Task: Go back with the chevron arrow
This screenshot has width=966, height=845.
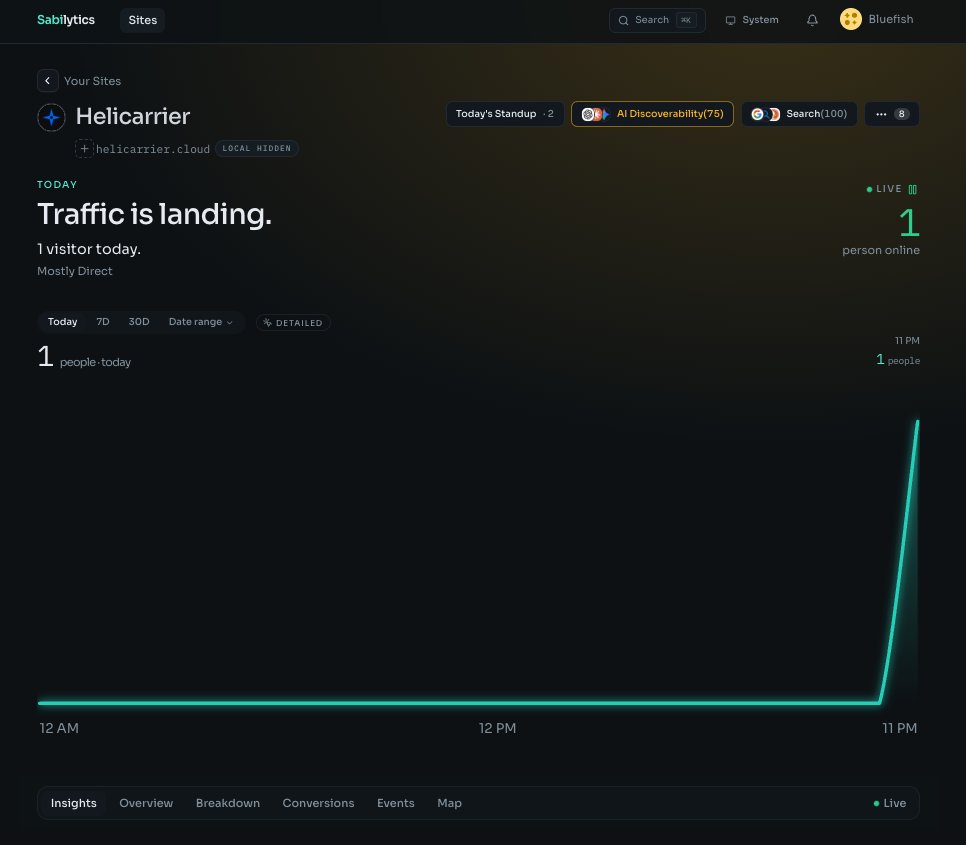Action: click(x=47, y=81)
